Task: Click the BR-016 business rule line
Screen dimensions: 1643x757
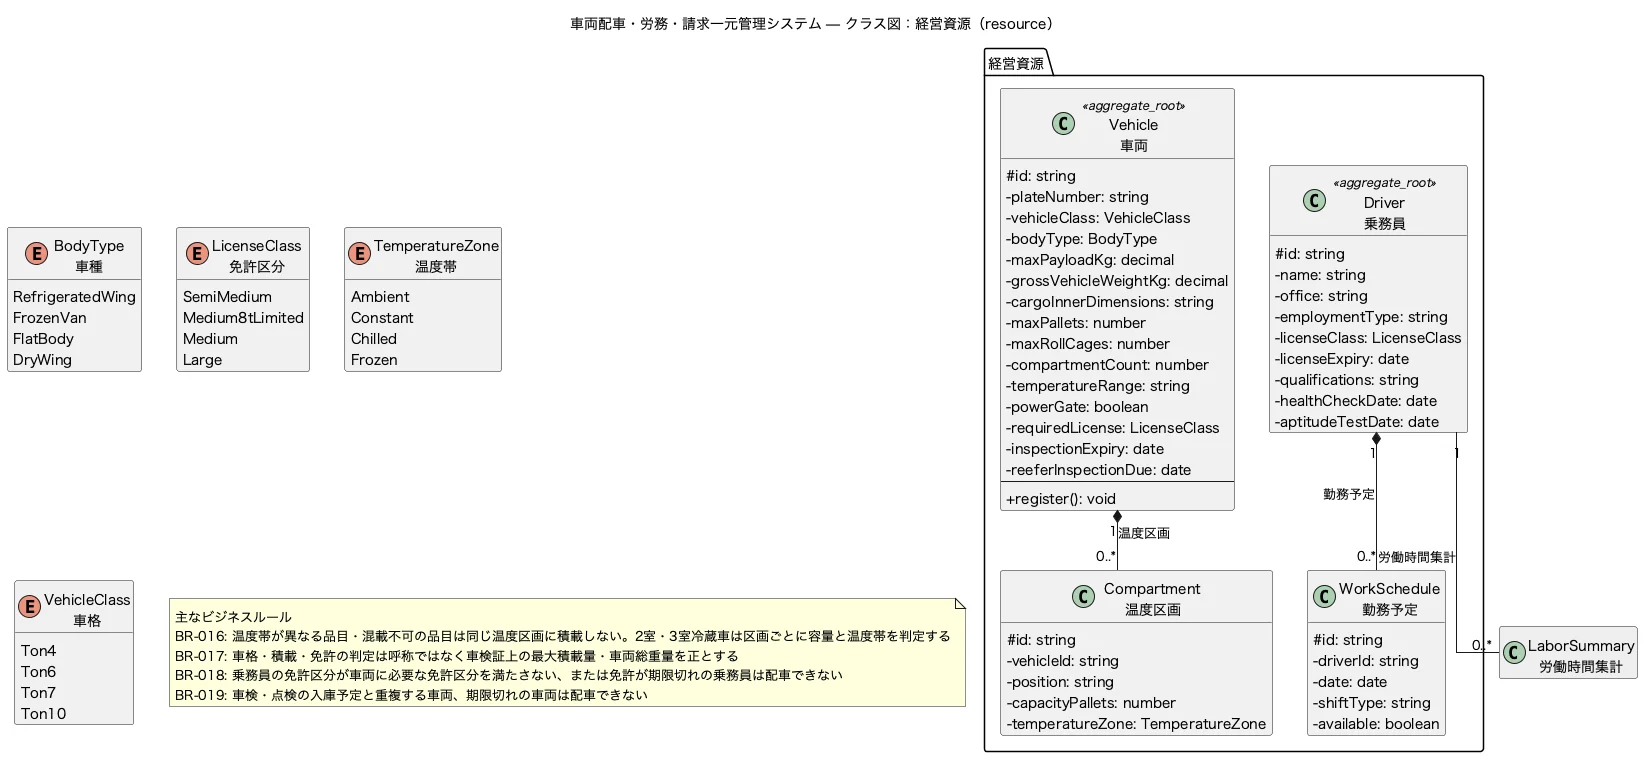Action: click(563, 636)
